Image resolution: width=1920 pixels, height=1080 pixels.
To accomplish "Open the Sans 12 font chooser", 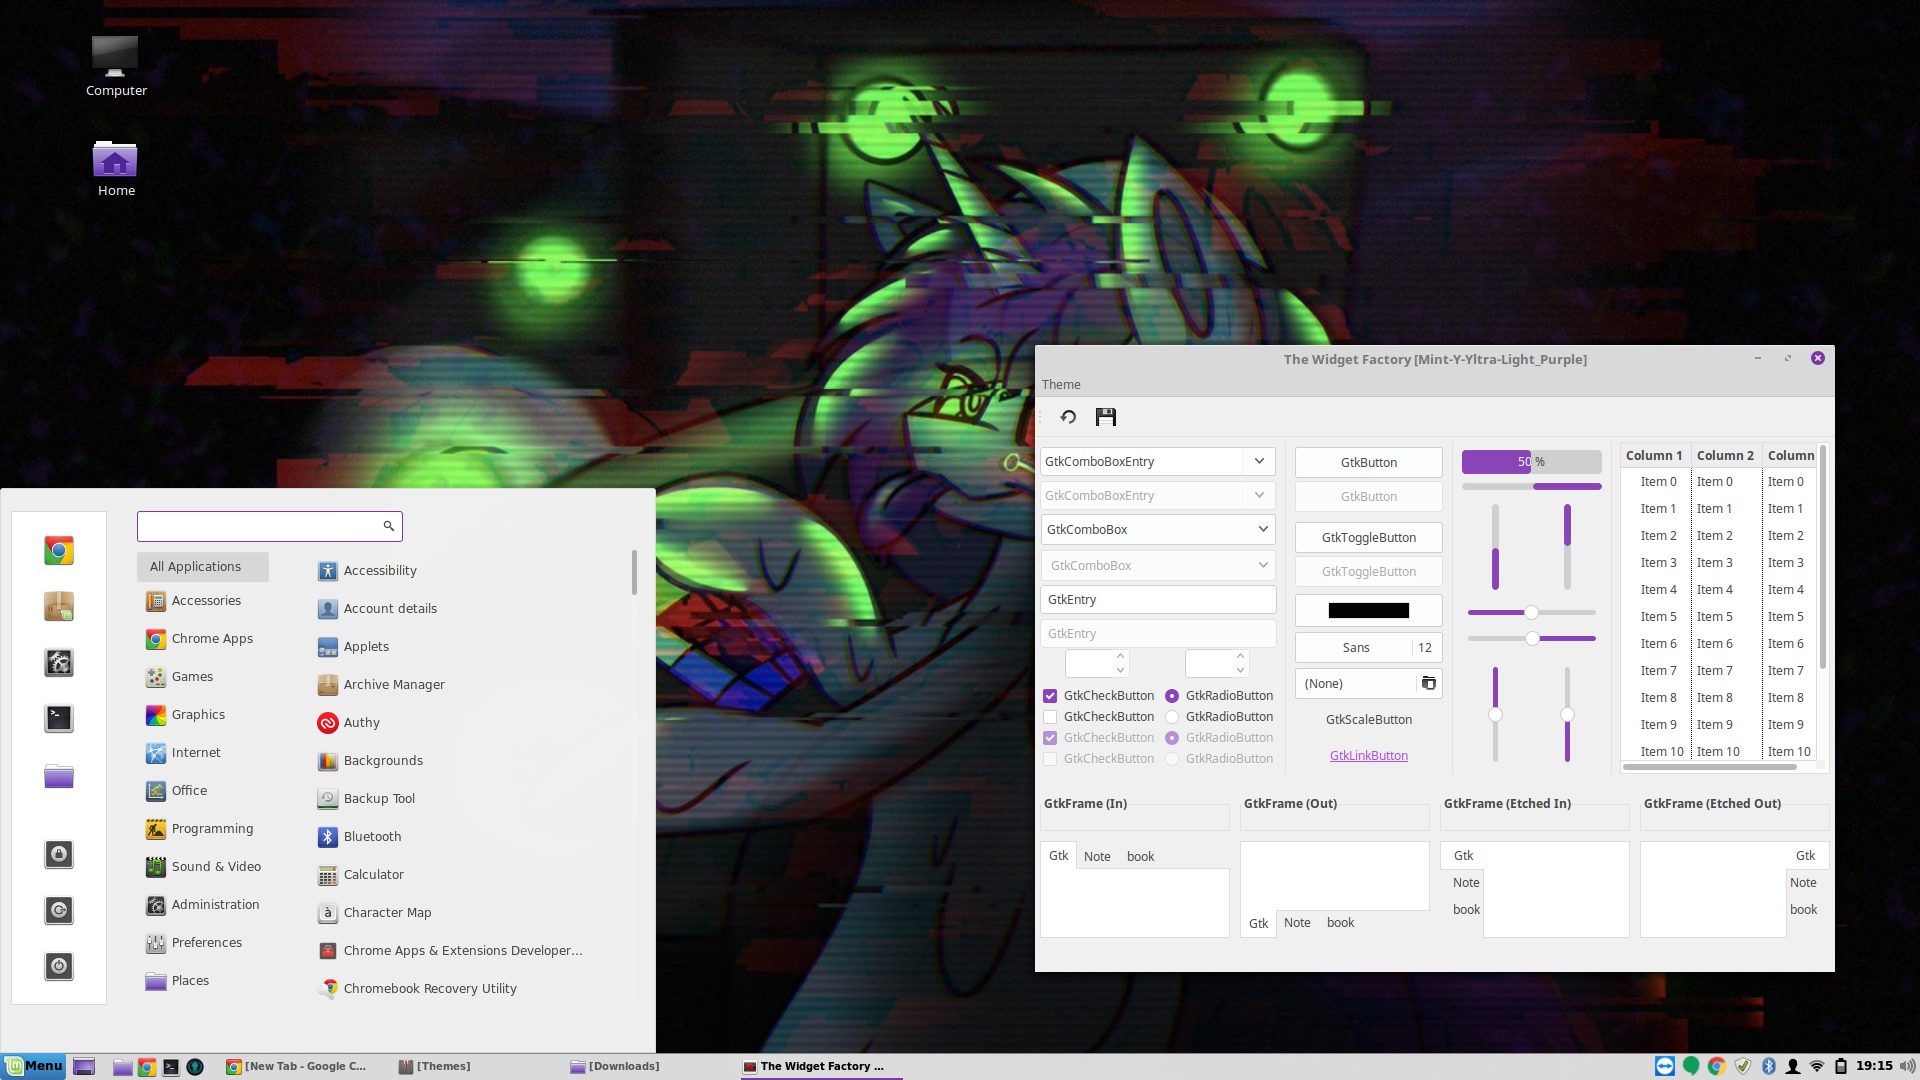I will pyautogui.click(x=1368, y=647).
